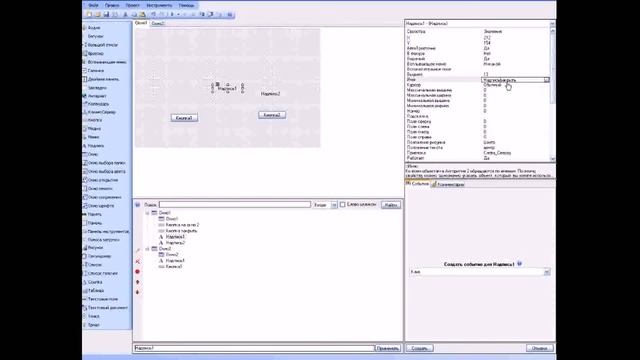This screenshot has width=640, height=360.
Task: Select the Интернет component
Action: [x=97, y=96]
